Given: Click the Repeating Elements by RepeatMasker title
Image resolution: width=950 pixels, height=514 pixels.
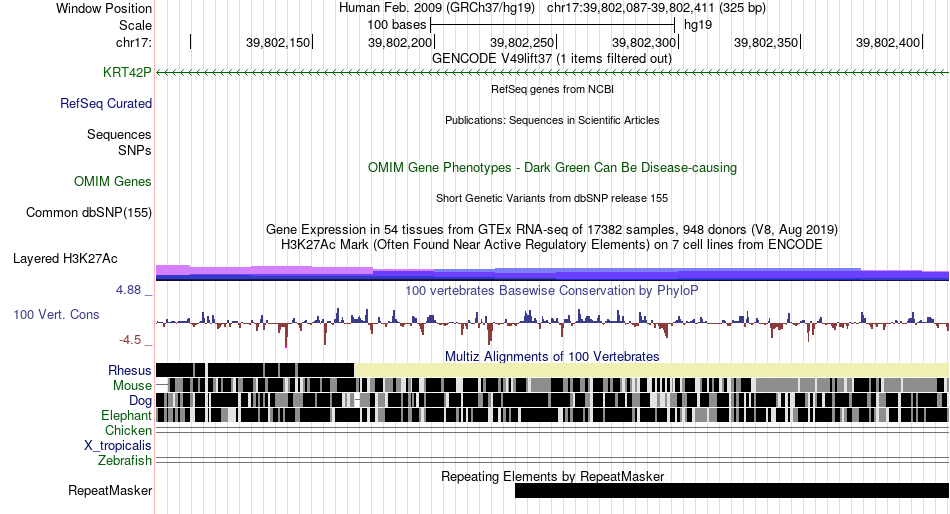Looking at the screenshot, I should [552, 476].
